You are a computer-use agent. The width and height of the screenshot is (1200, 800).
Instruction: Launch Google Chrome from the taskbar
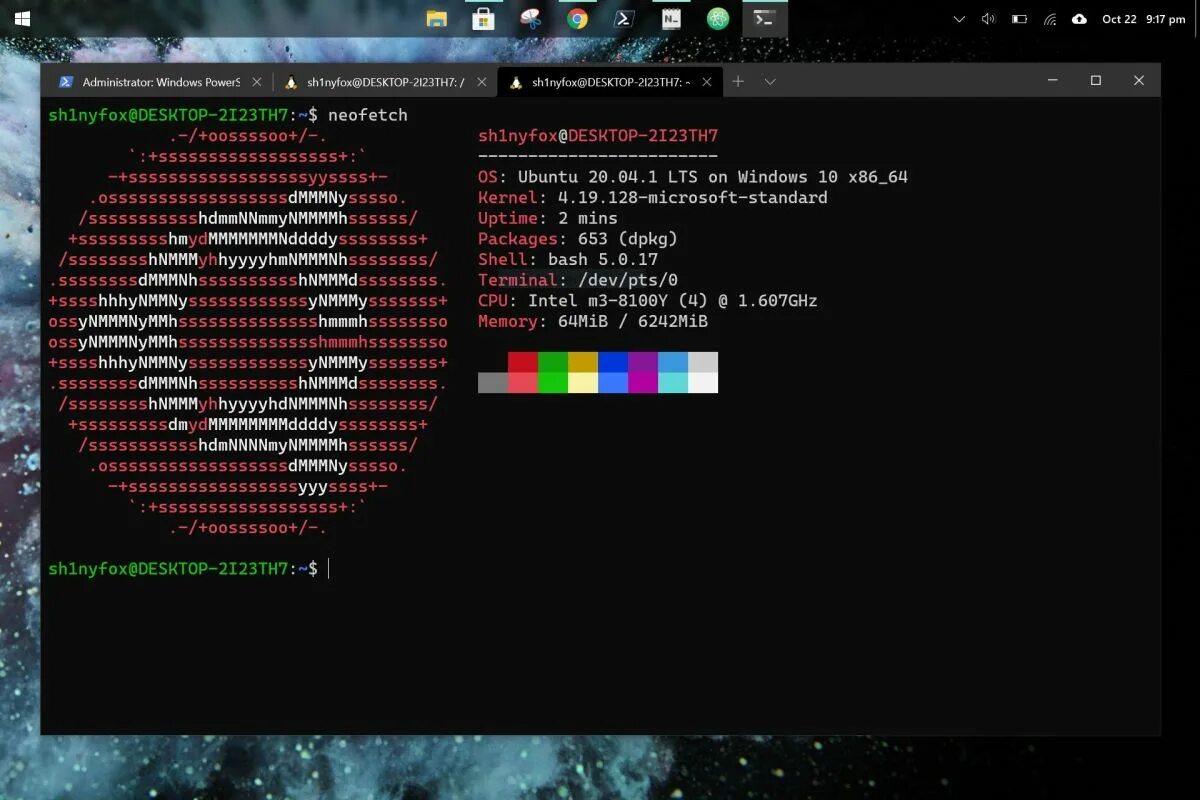[x=576, y=18]
